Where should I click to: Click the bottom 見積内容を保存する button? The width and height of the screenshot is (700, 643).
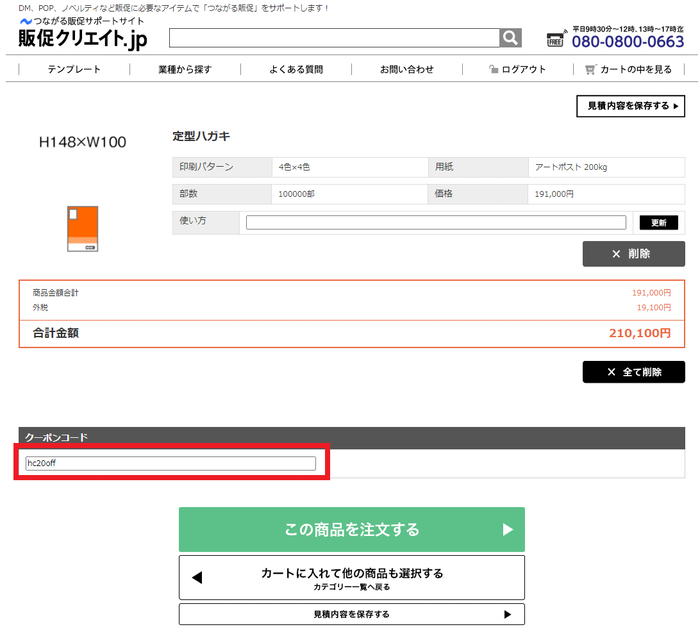(x=352, y=614)
